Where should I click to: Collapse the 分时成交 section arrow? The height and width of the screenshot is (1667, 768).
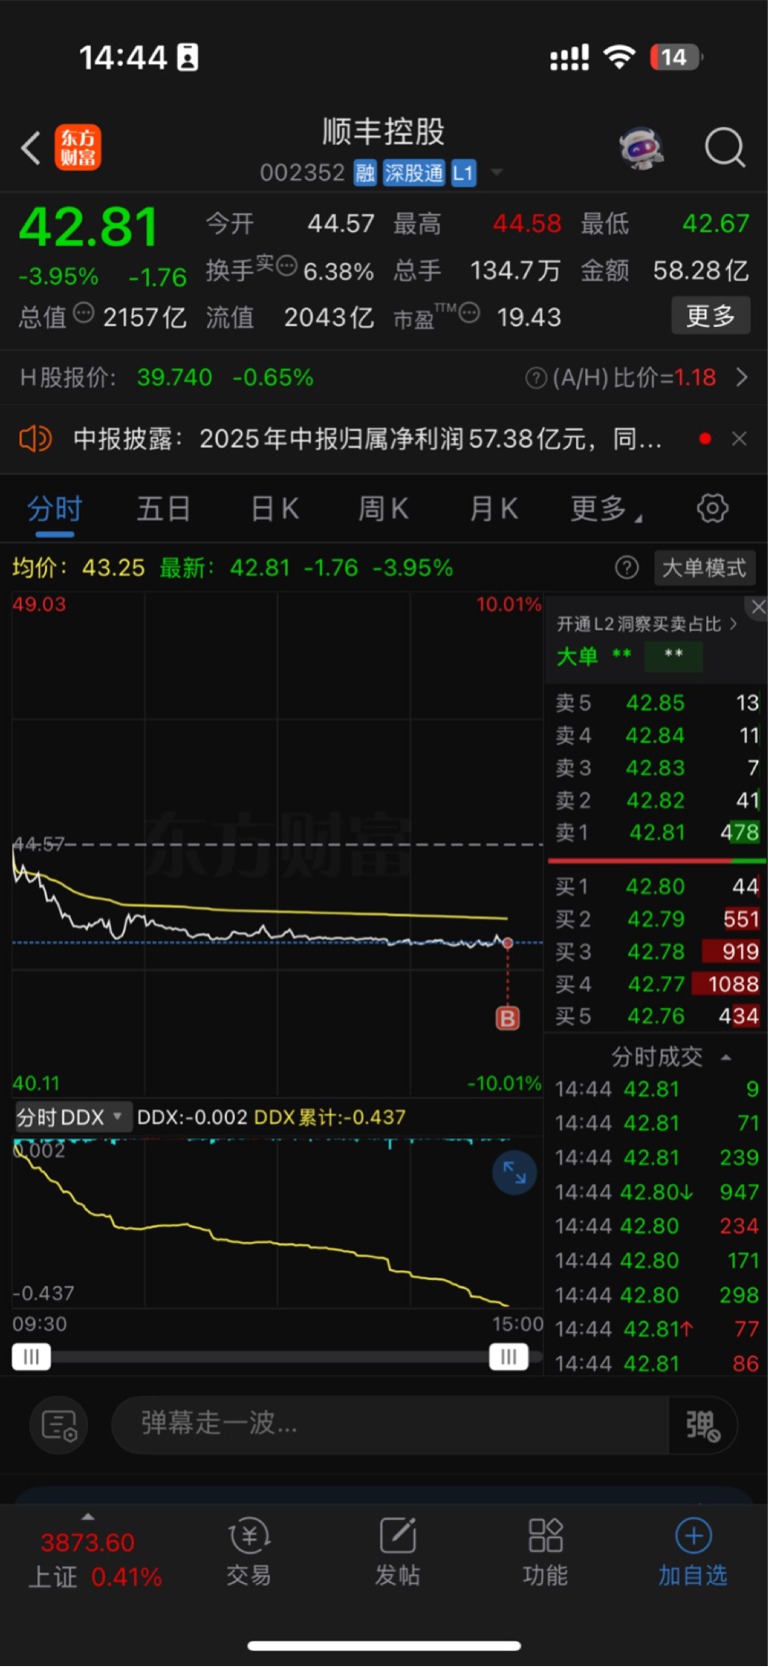pyautogui.click(x=726, y=1057)
